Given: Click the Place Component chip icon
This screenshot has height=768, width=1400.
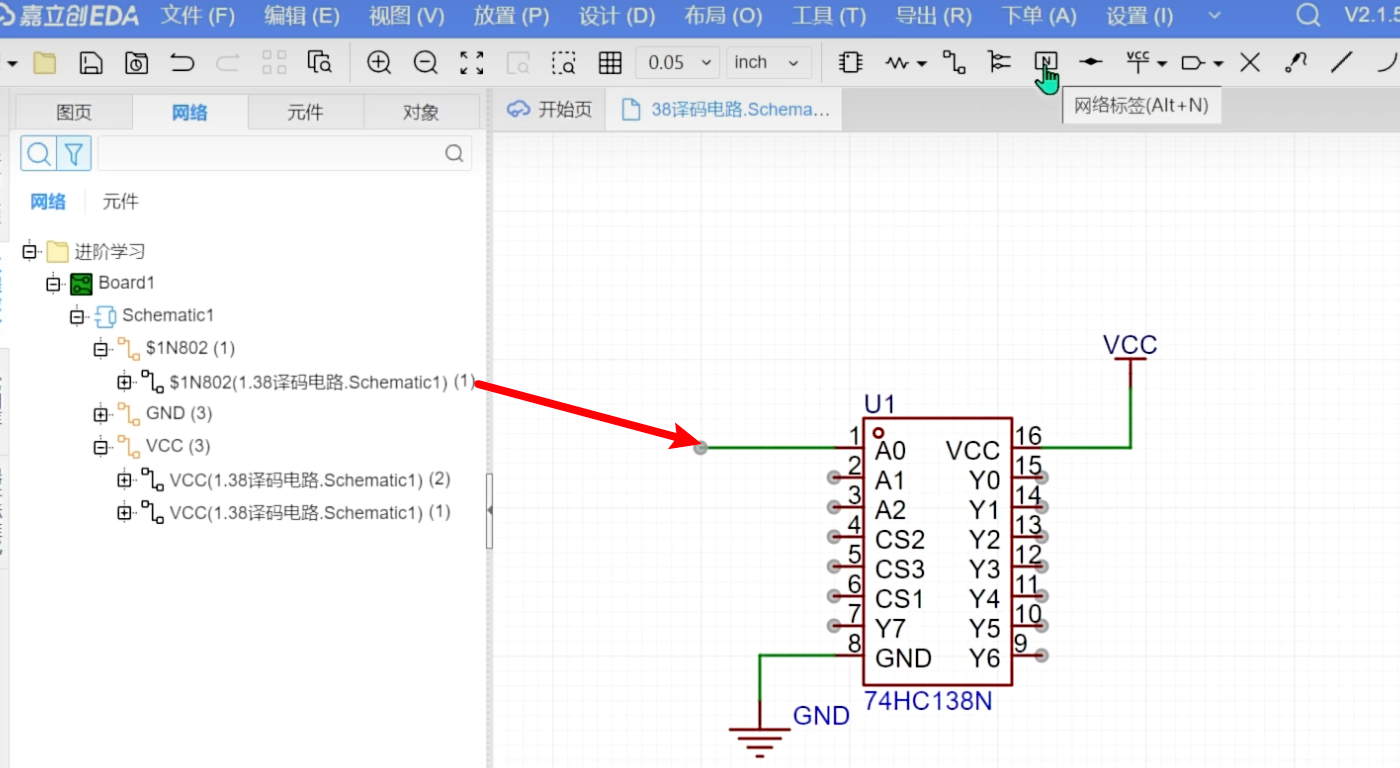Looking at the screenshot, I should click(850, 63).
